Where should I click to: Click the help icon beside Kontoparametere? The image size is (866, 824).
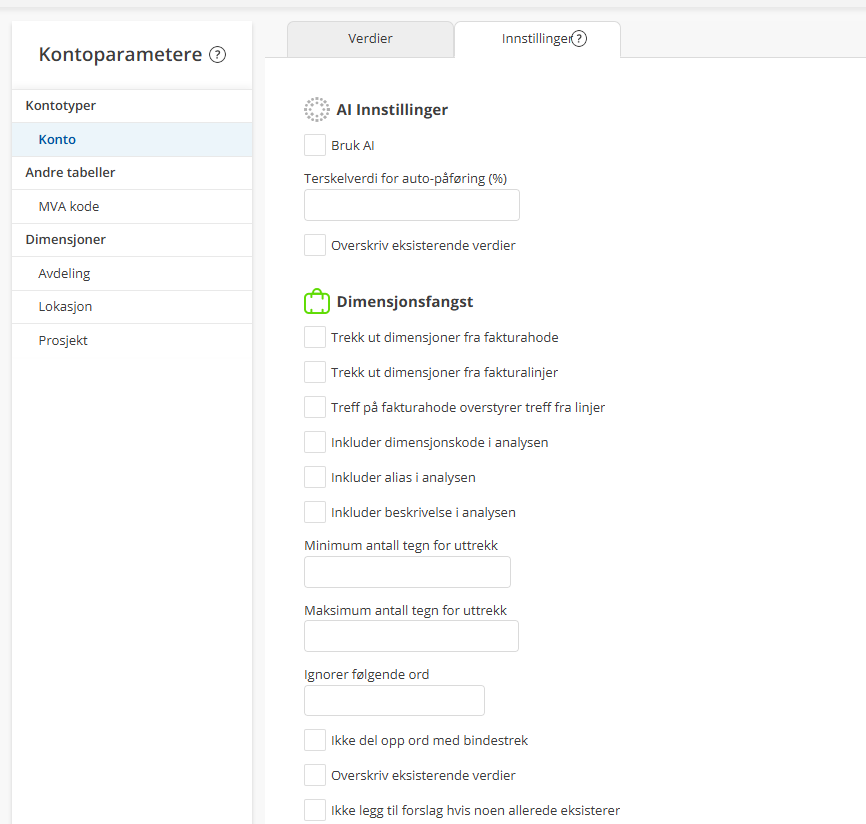[x=218, y=55]
